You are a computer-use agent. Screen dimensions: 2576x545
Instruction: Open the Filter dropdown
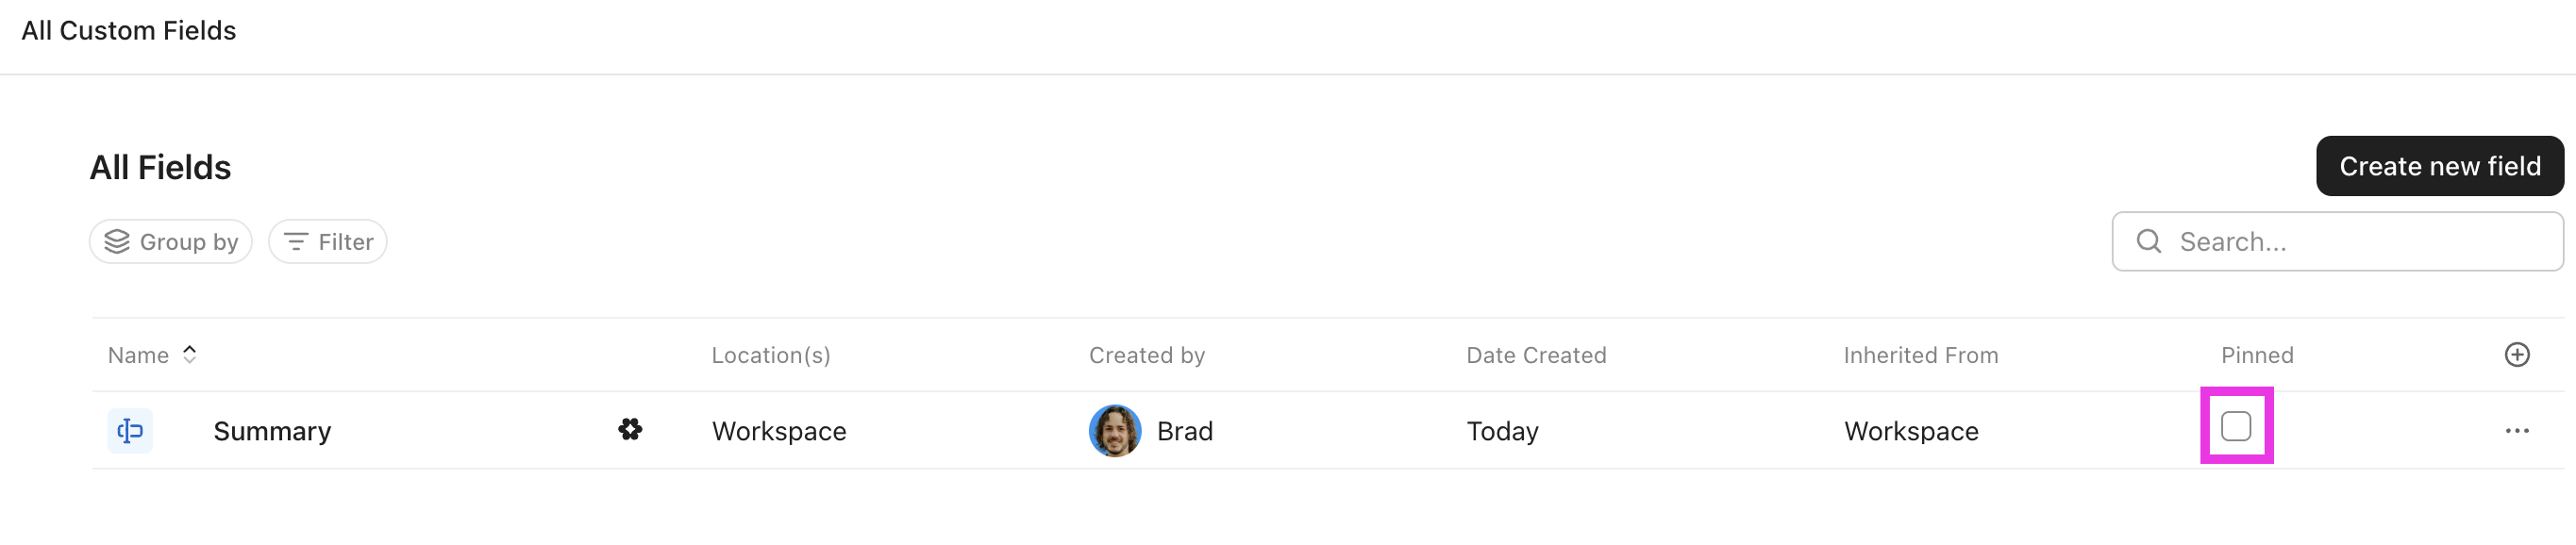tap(328, 241)
